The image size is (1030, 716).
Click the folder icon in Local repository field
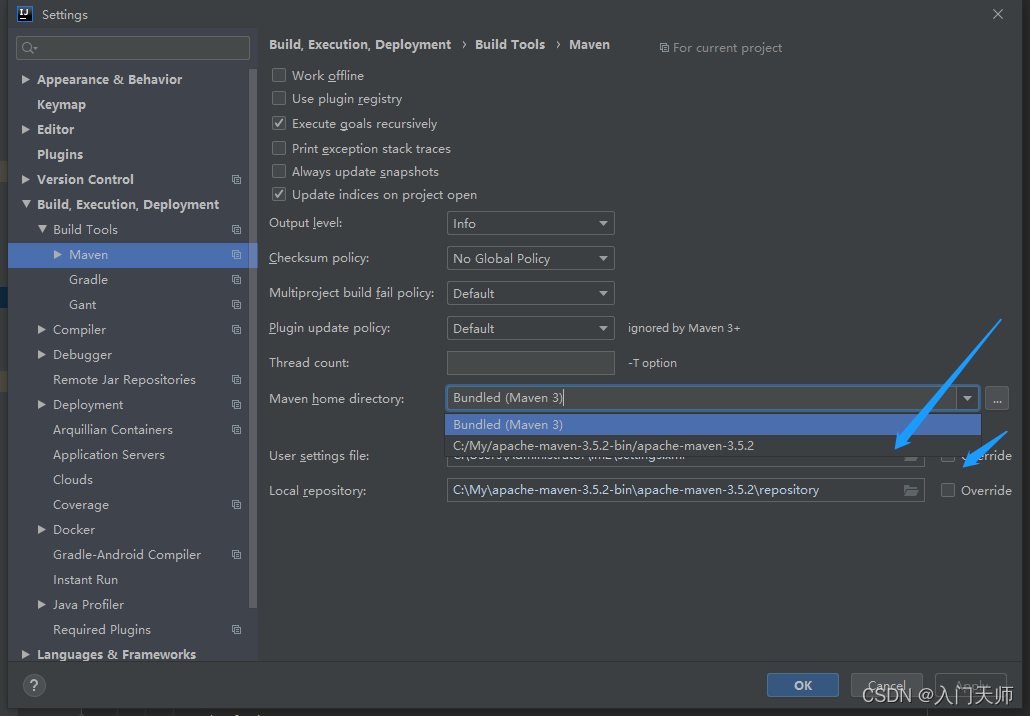point(910,490)
